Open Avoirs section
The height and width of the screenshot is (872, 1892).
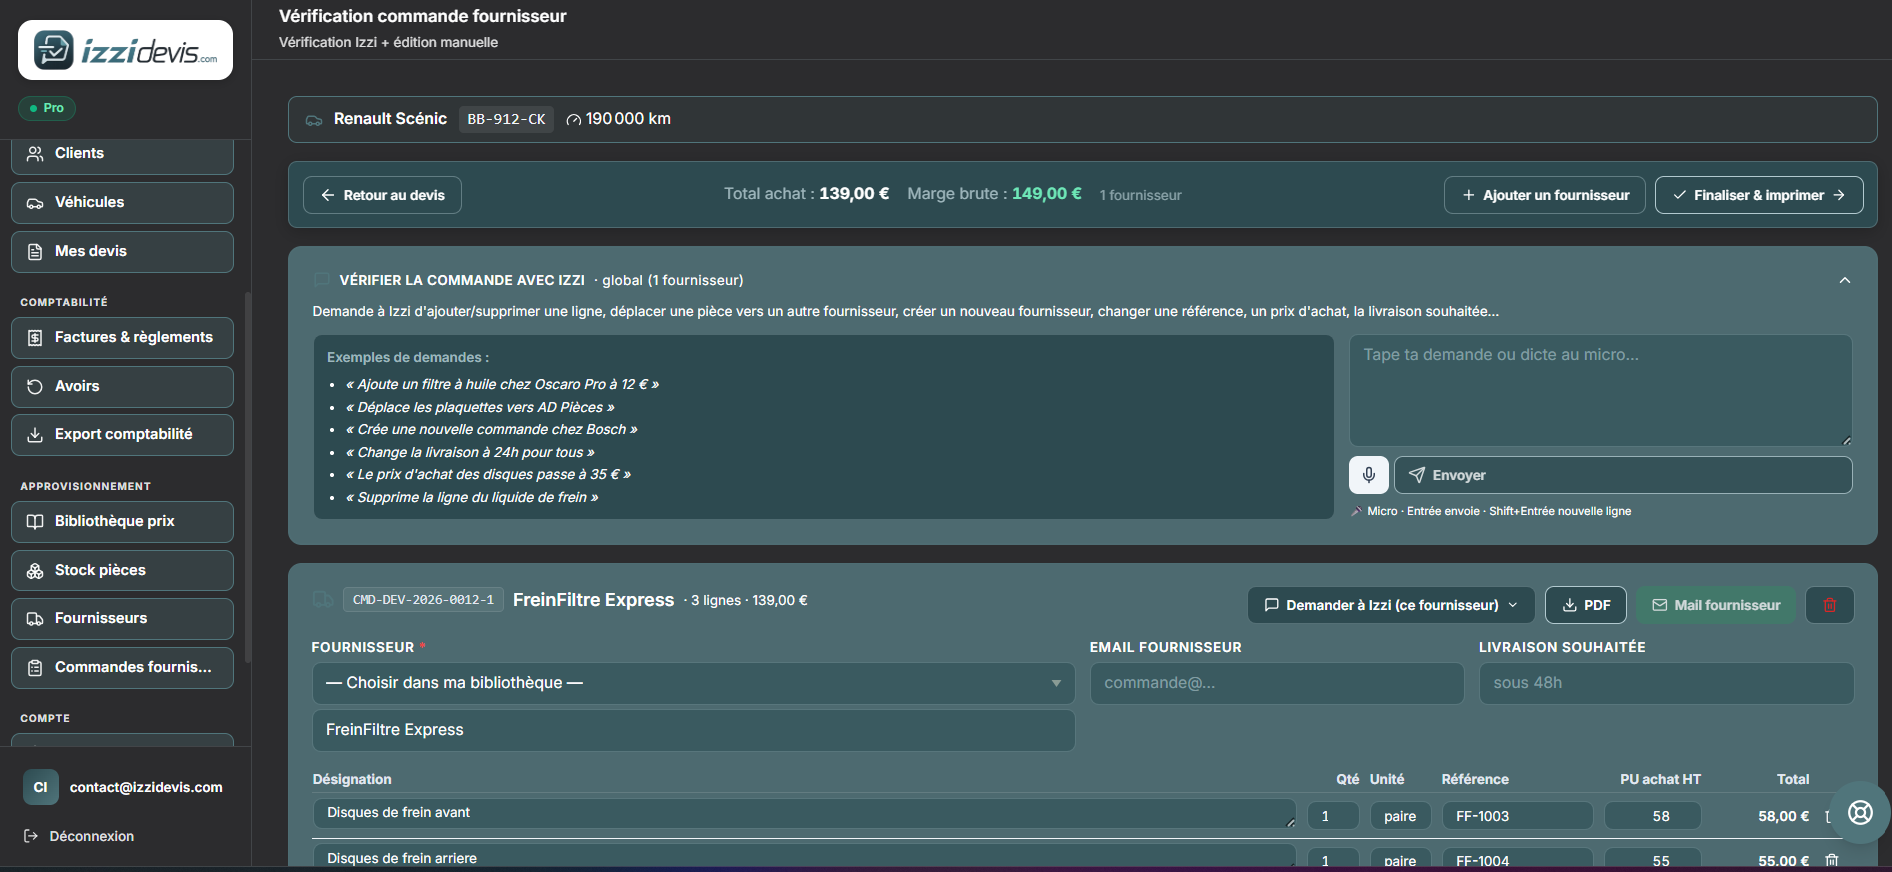[122, 387]
